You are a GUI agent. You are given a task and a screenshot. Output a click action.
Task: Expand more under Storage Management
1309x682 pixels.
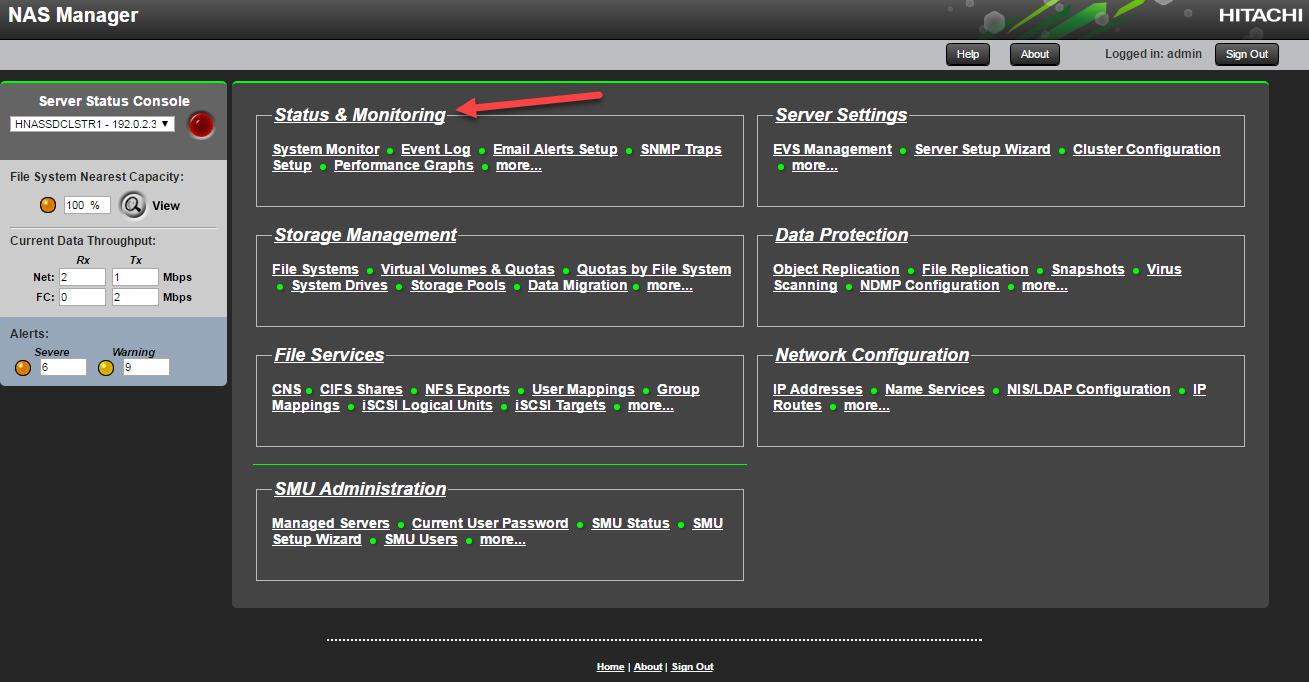tap(670, 285)
